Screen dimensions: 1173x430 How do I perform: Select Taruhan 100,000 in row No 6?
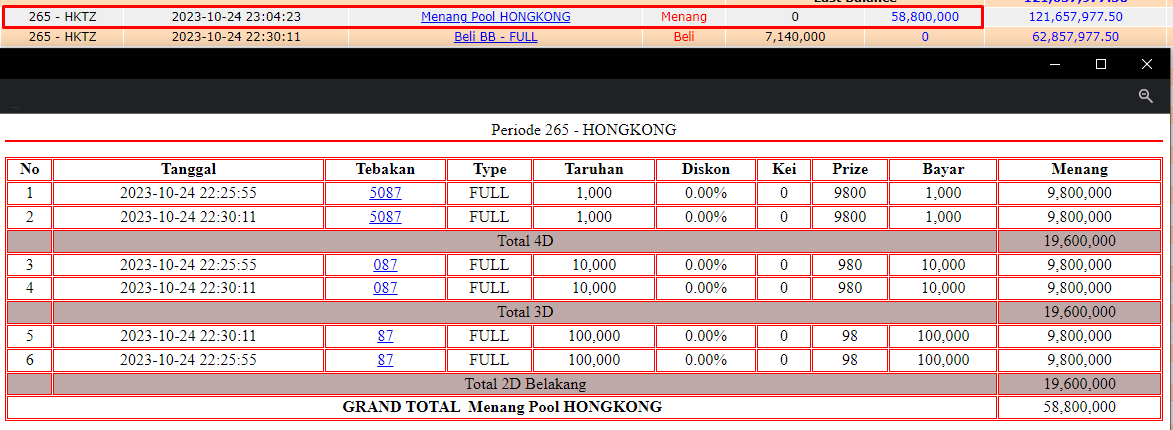point(594,360)
